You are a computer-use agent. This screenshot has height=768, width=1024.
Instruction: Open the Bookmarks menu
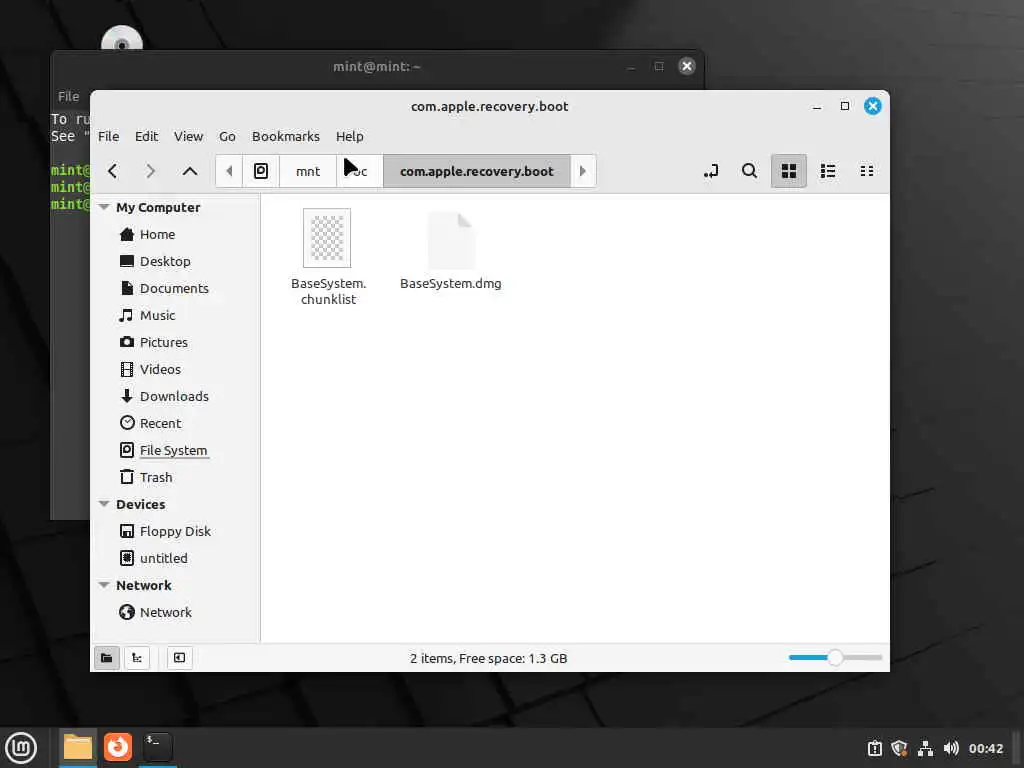(x=285, y=136)
